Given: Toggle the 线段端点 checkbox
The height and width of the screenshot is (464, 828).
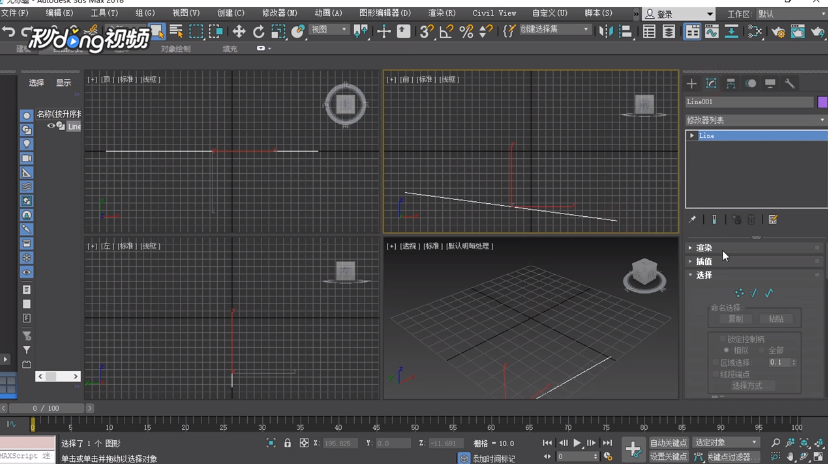Looking at the screenshot, I should [x=716, y=374].
